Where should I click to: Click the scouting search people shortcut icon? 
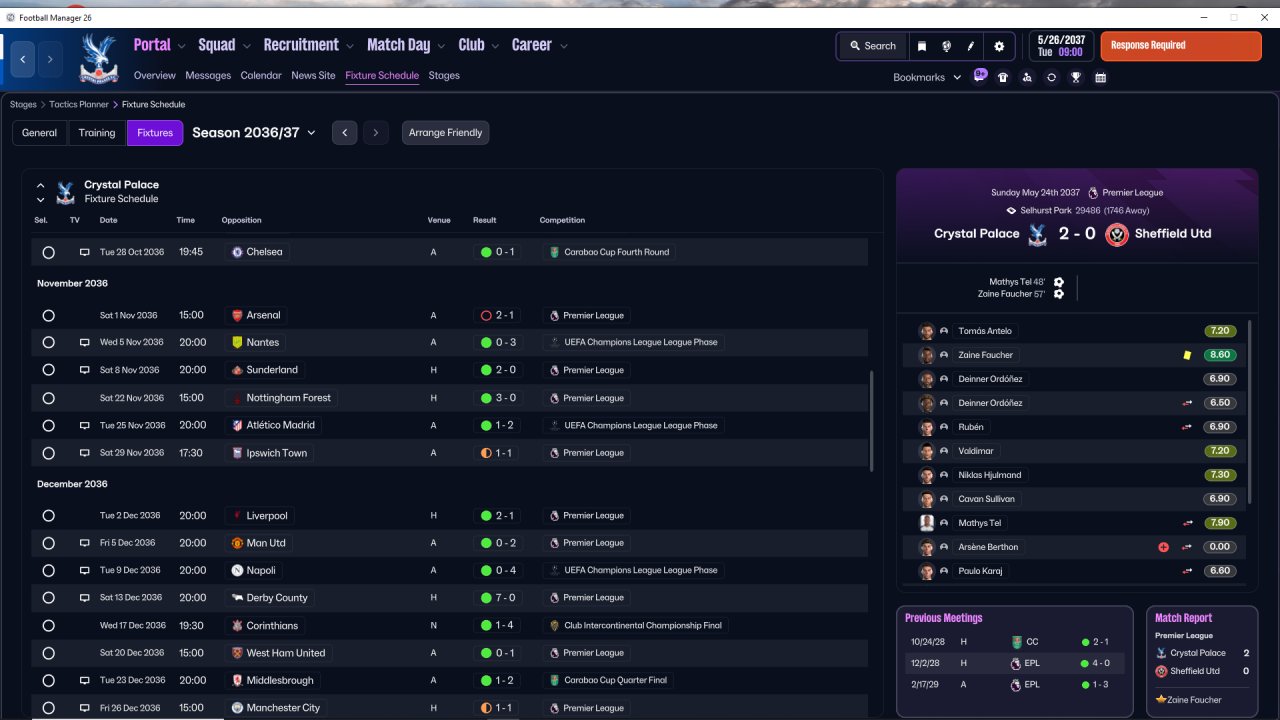[1027, 77]
